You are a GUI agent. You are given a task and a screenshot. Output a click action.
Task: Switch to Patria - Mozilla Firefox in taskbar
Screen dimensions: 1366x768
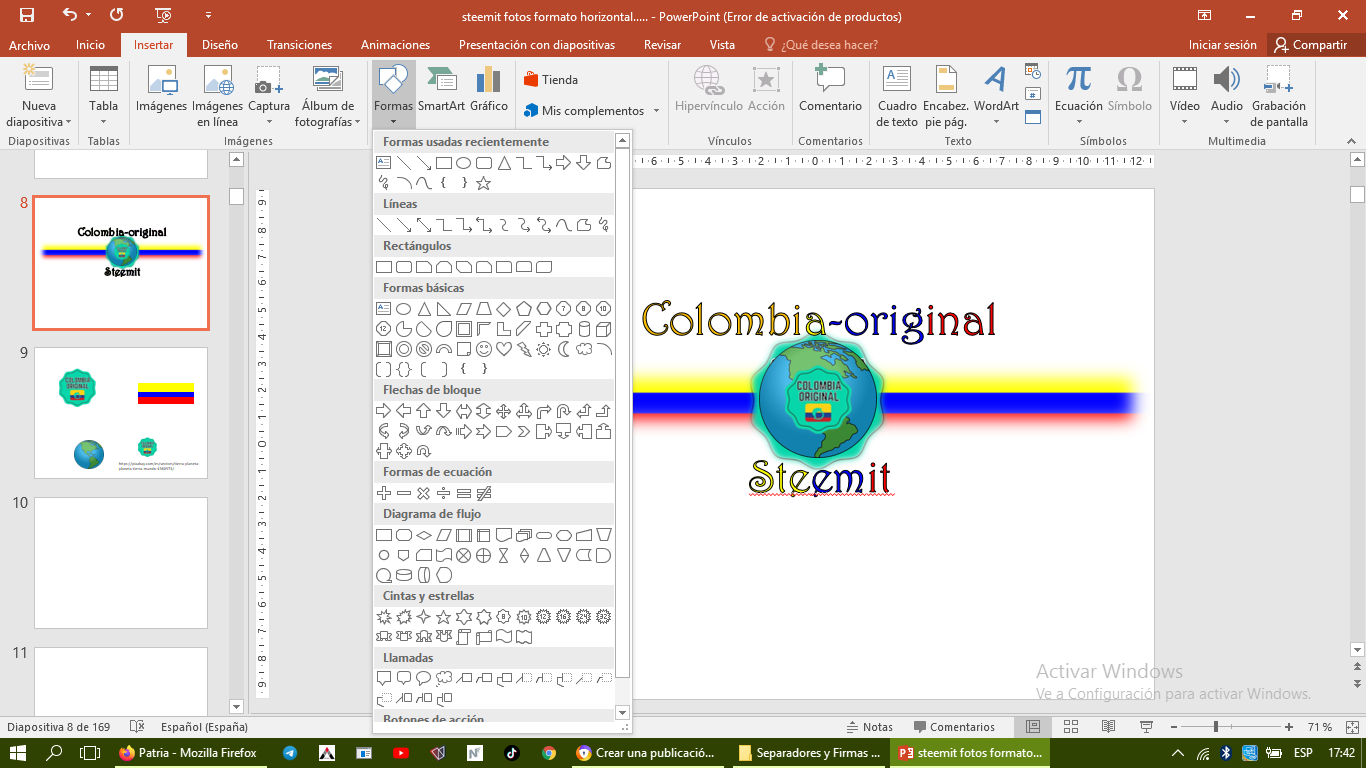[x=188, y=753]
